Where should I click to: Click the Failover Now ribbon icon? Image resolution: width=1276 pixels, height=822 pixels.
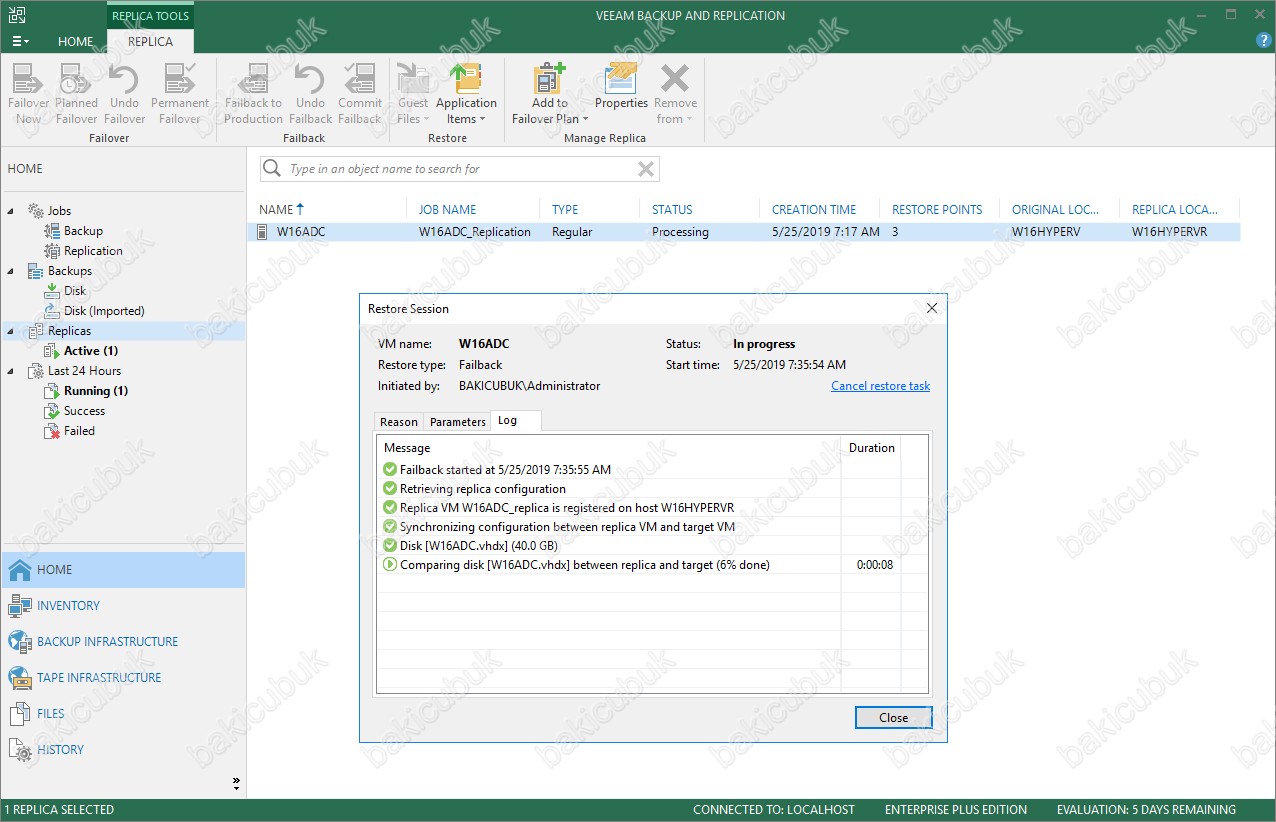coord(28,94)
